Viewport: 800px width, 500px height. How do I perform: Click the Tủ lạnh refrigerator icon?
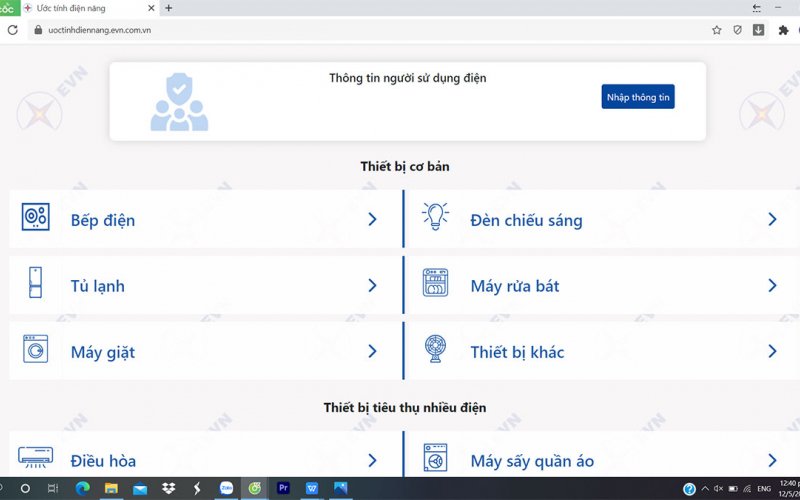point(35,282)
